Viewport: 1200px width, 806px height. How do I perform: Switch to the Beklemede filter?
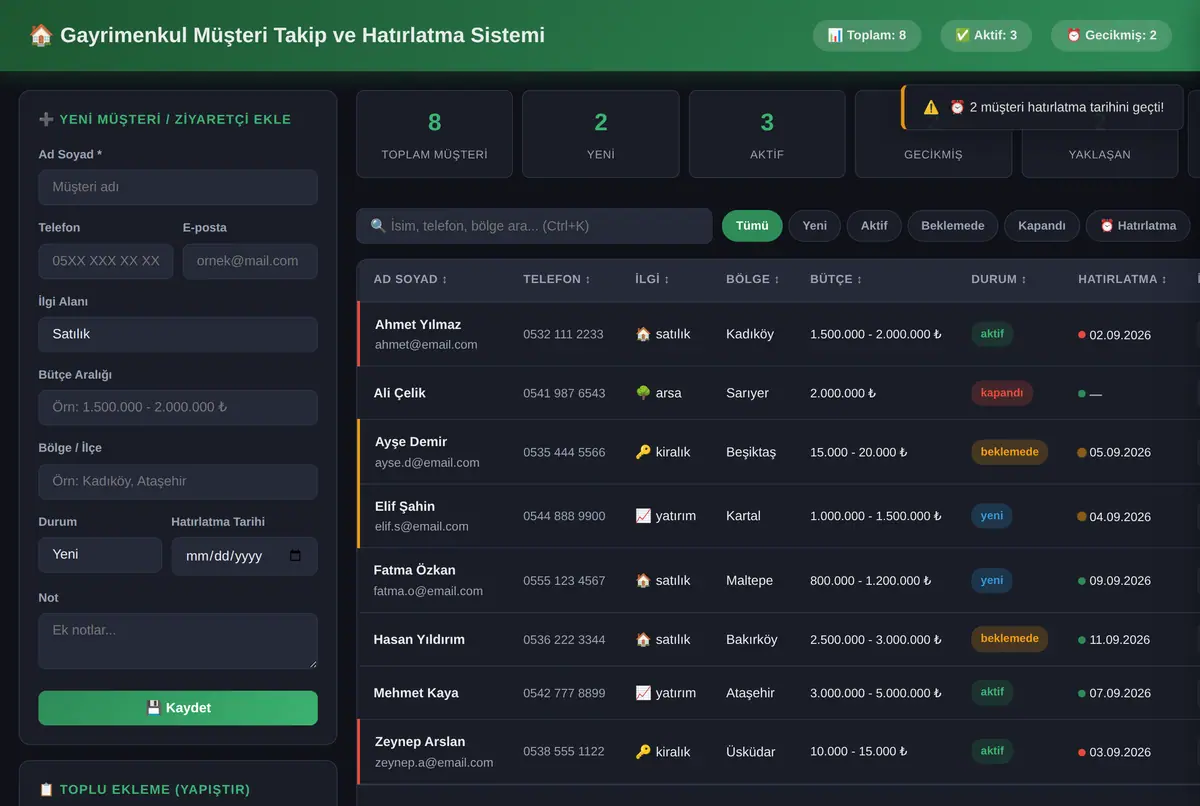pos(953,225)
